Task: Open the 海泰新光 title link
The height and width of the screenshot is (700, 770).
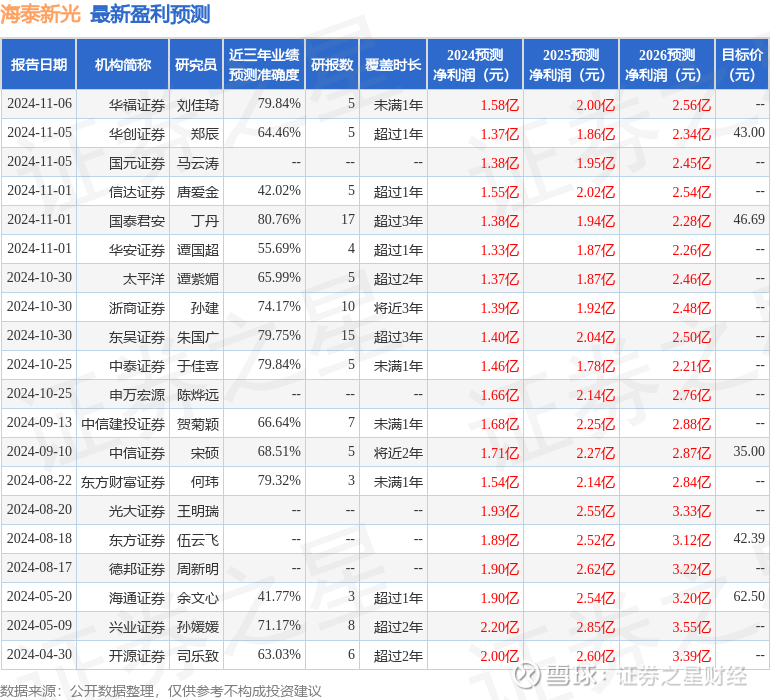Action: (x=40, y=14)
